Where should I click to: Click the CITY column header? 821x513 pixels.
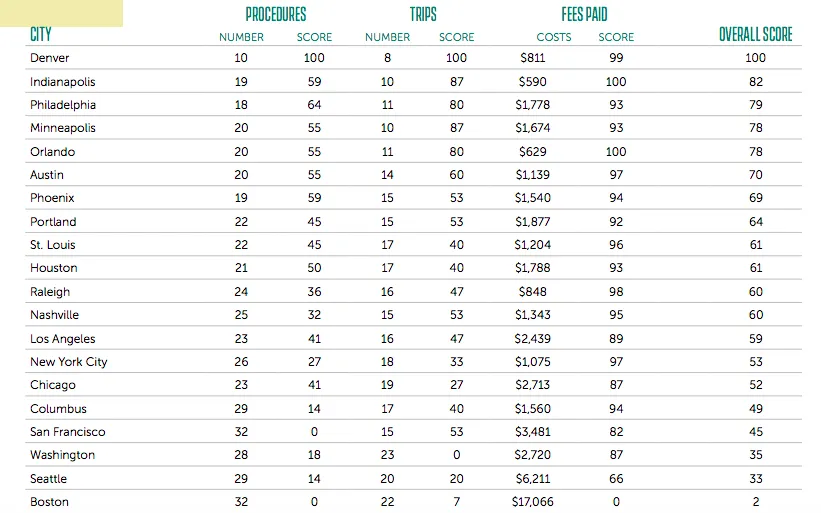point(41,35)
